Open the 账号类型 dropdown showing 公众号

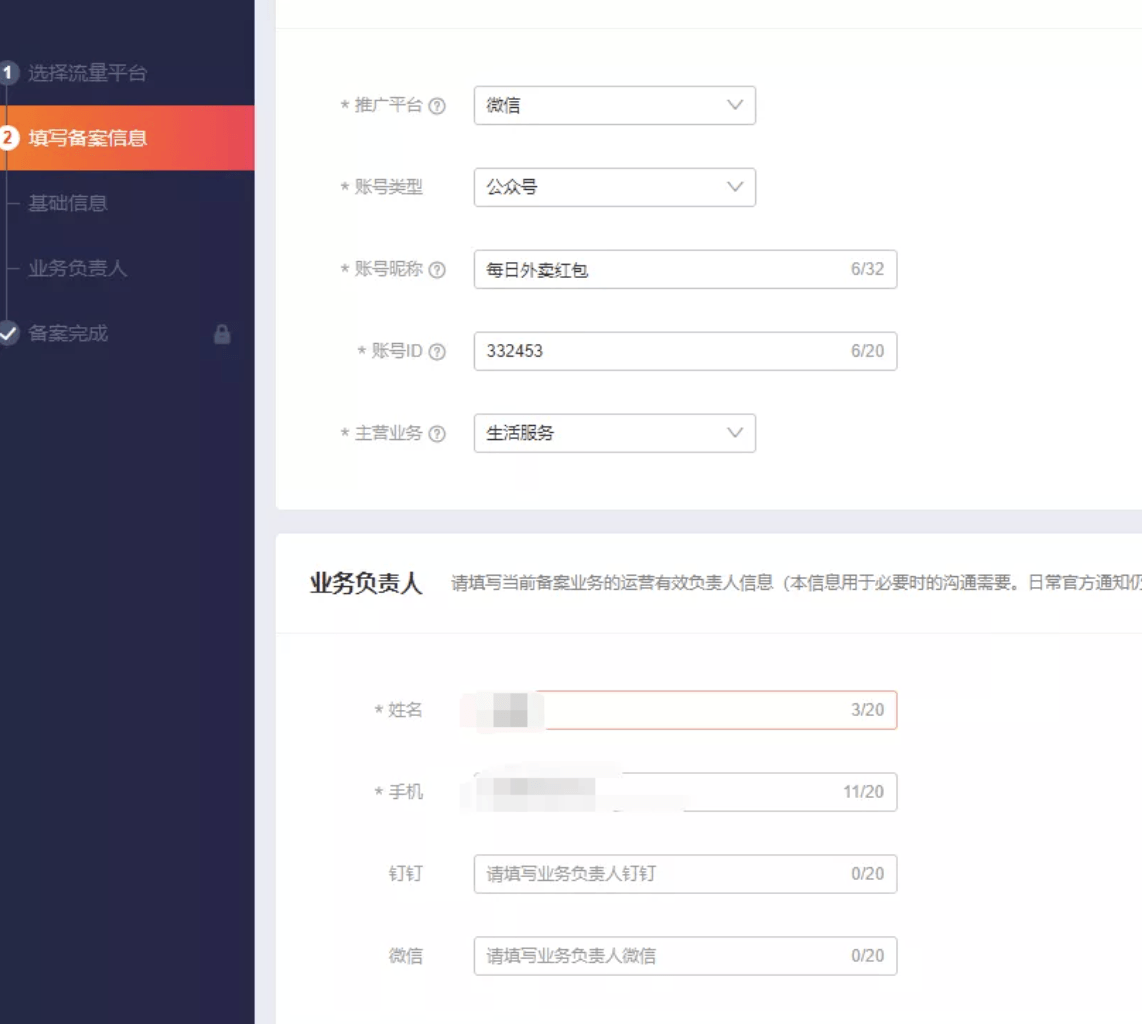point(615,187)
